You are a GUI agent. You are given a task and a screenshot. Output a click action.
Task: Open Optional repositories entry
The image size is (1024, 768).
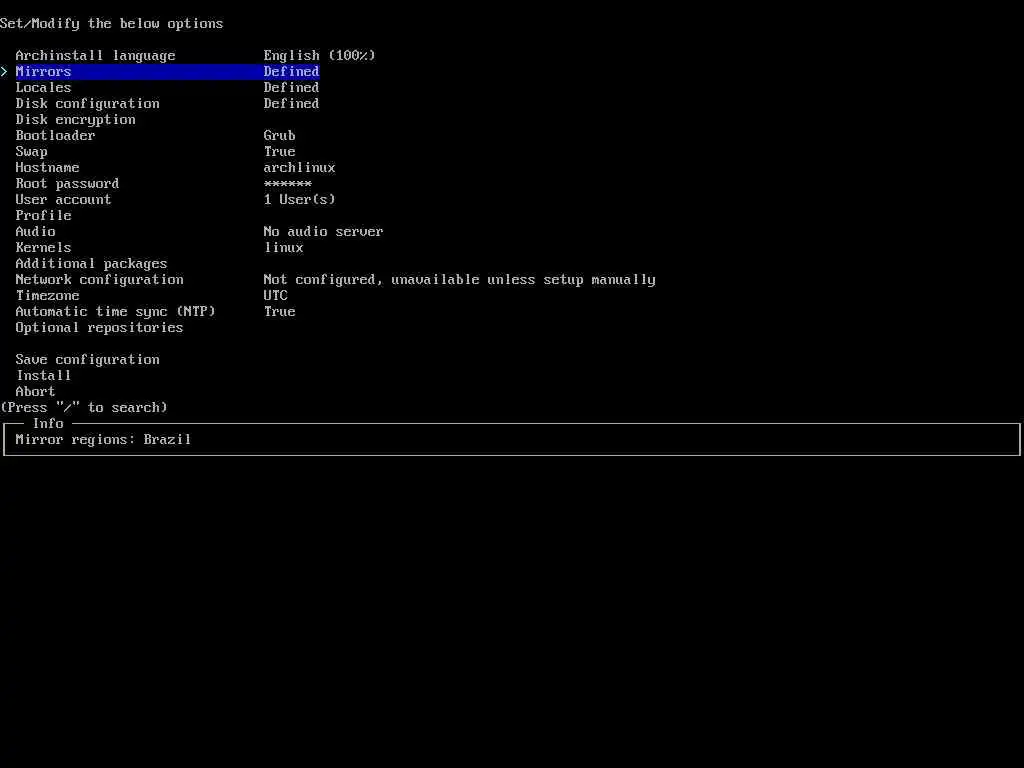99,327
